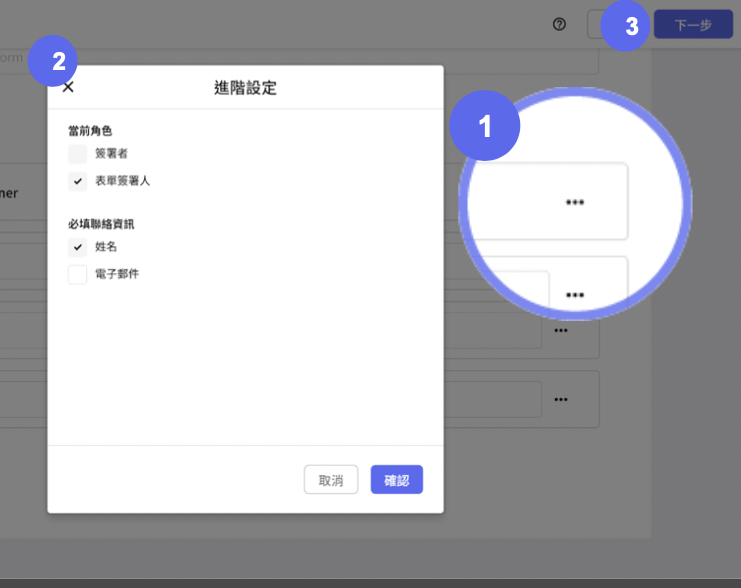Click the 電子郵件 label text
The image size is (741, 588).
point(117,274)
